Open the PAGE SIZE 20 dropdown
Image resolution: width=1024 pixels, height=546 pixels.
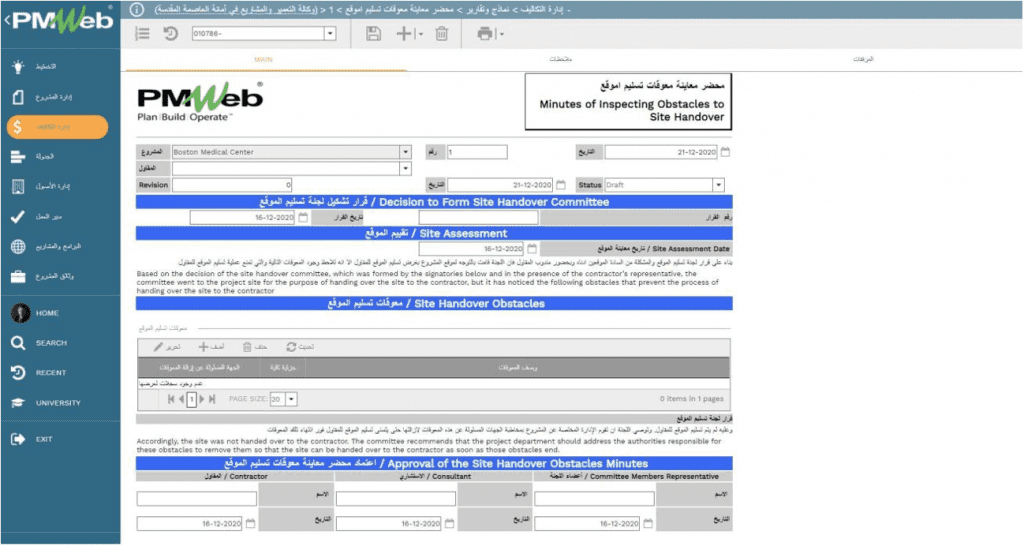tap(291, 399)
